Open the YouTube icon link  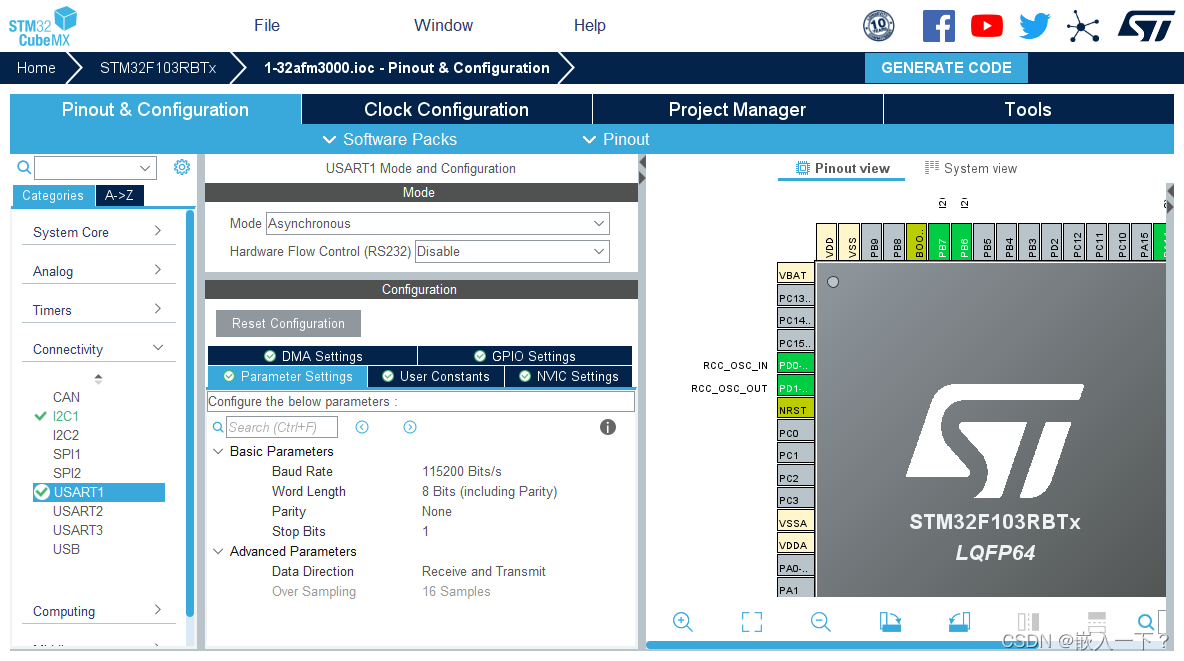[986, 26]
